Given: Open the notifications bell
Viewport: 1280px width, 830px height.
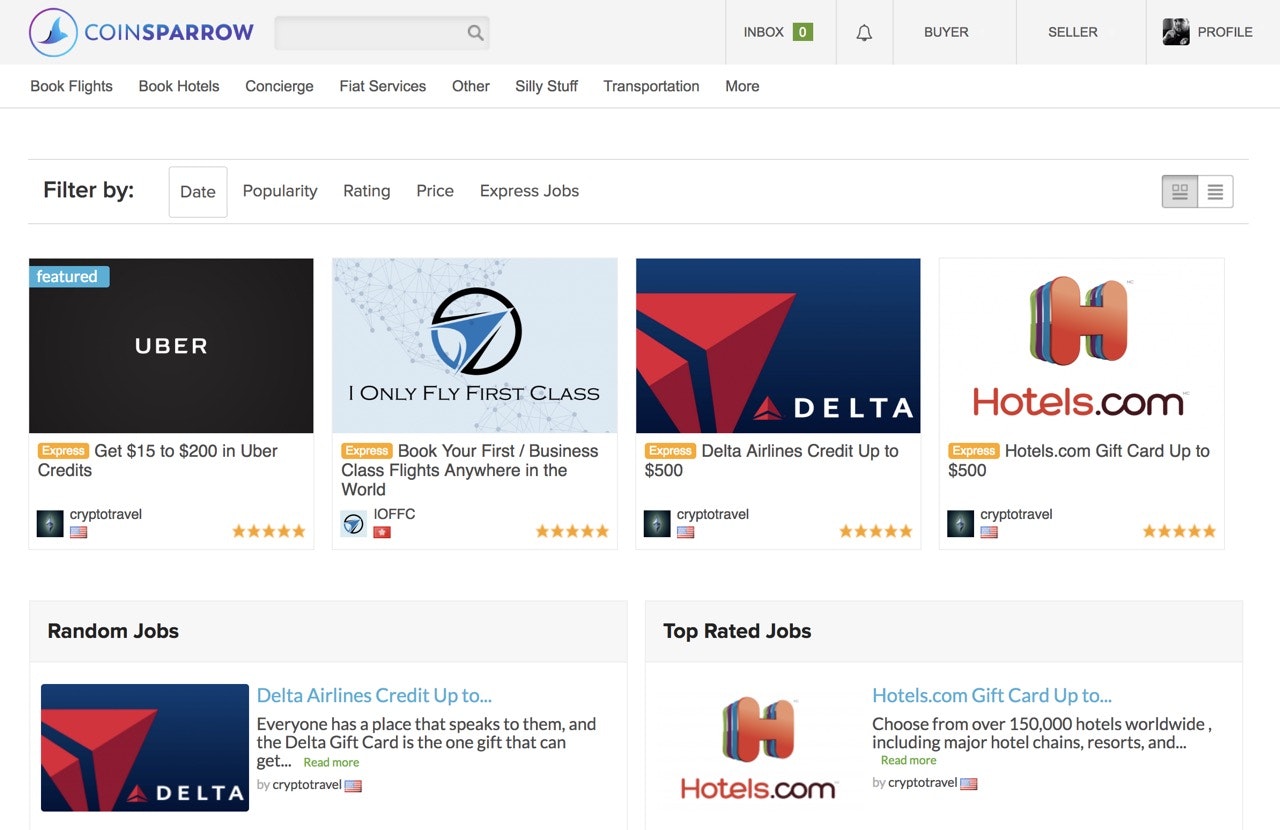Looking at the screenshot, I should pos(864,32).
